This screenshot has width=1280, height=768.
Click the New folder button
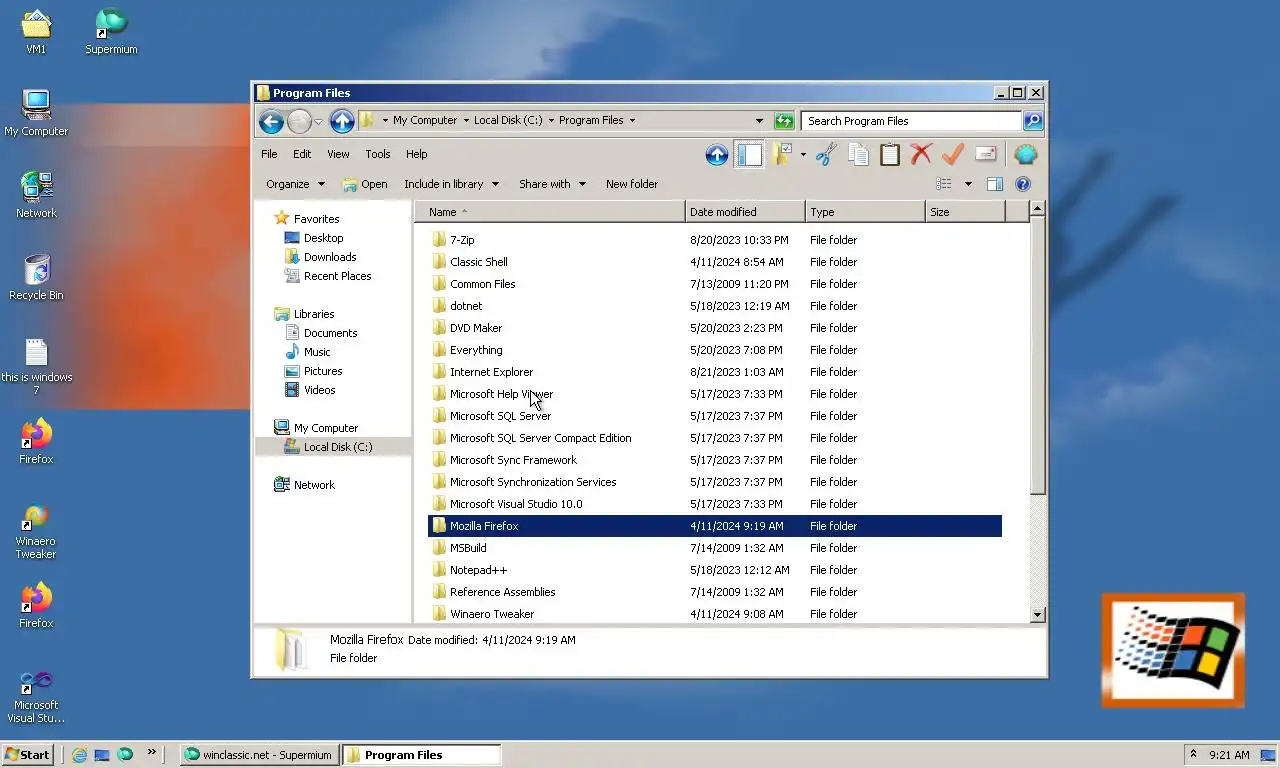(x=632, y=184)
